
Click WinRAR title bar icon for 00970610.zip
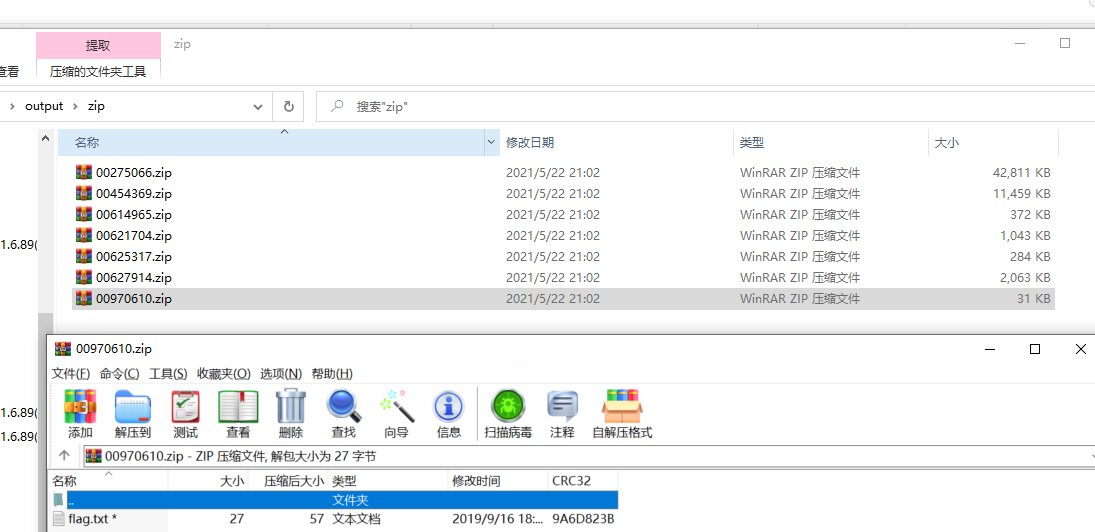63,348
